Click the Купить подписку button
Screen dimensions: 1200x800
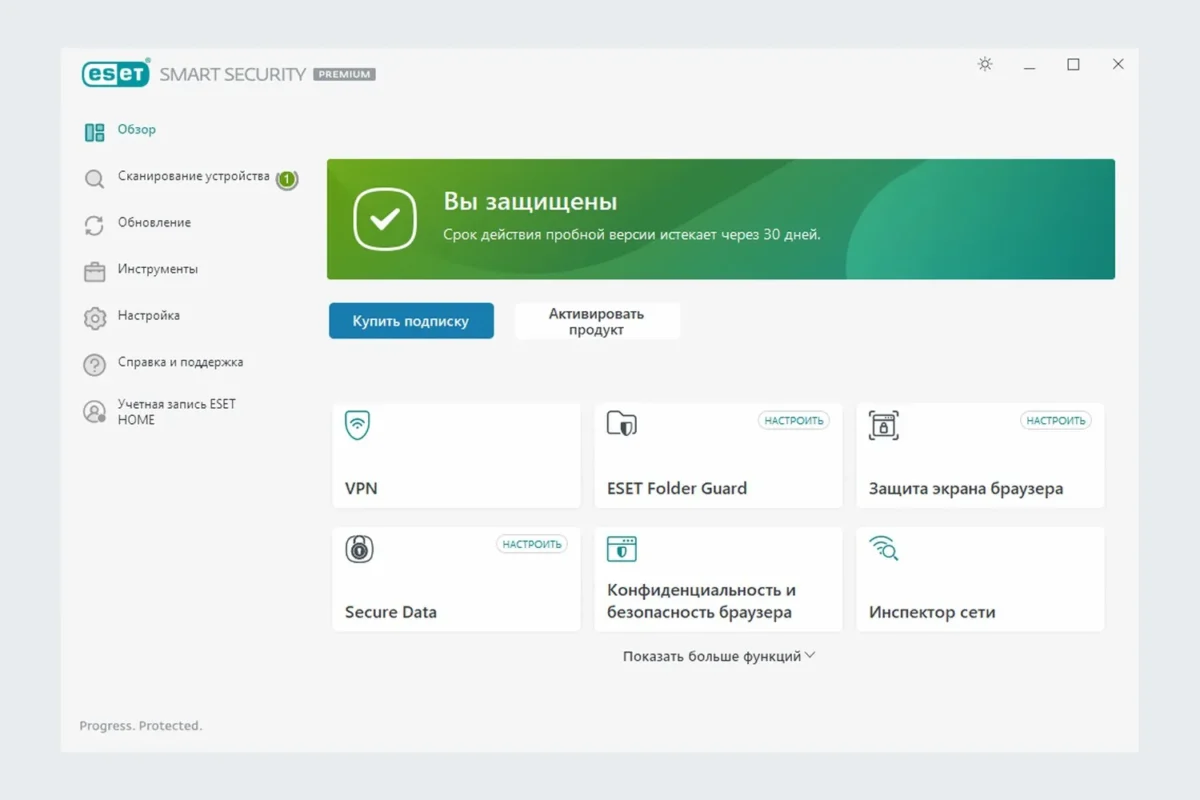click(x=411, y=321)
